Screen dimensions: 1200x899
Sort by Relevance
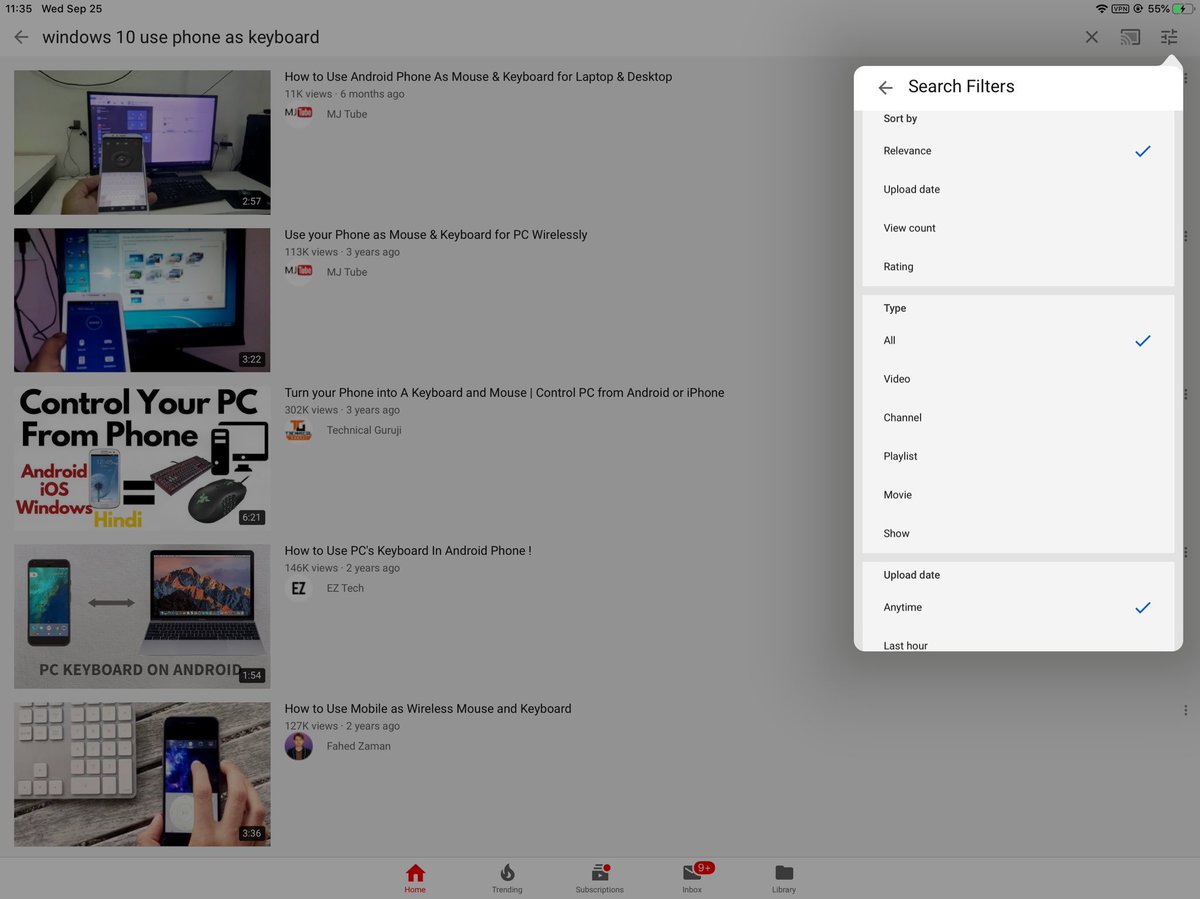[1018, 151]
